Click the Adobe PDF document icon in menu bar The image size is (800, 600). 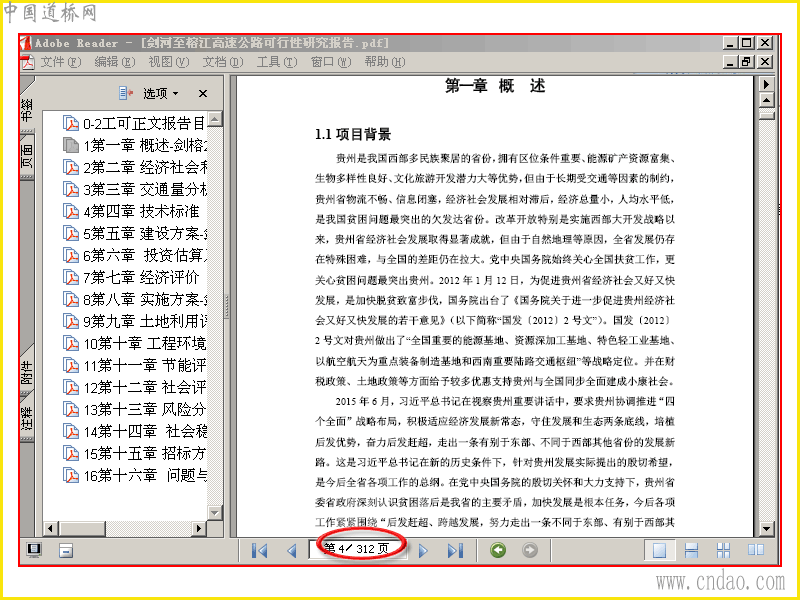click(28, 62)
